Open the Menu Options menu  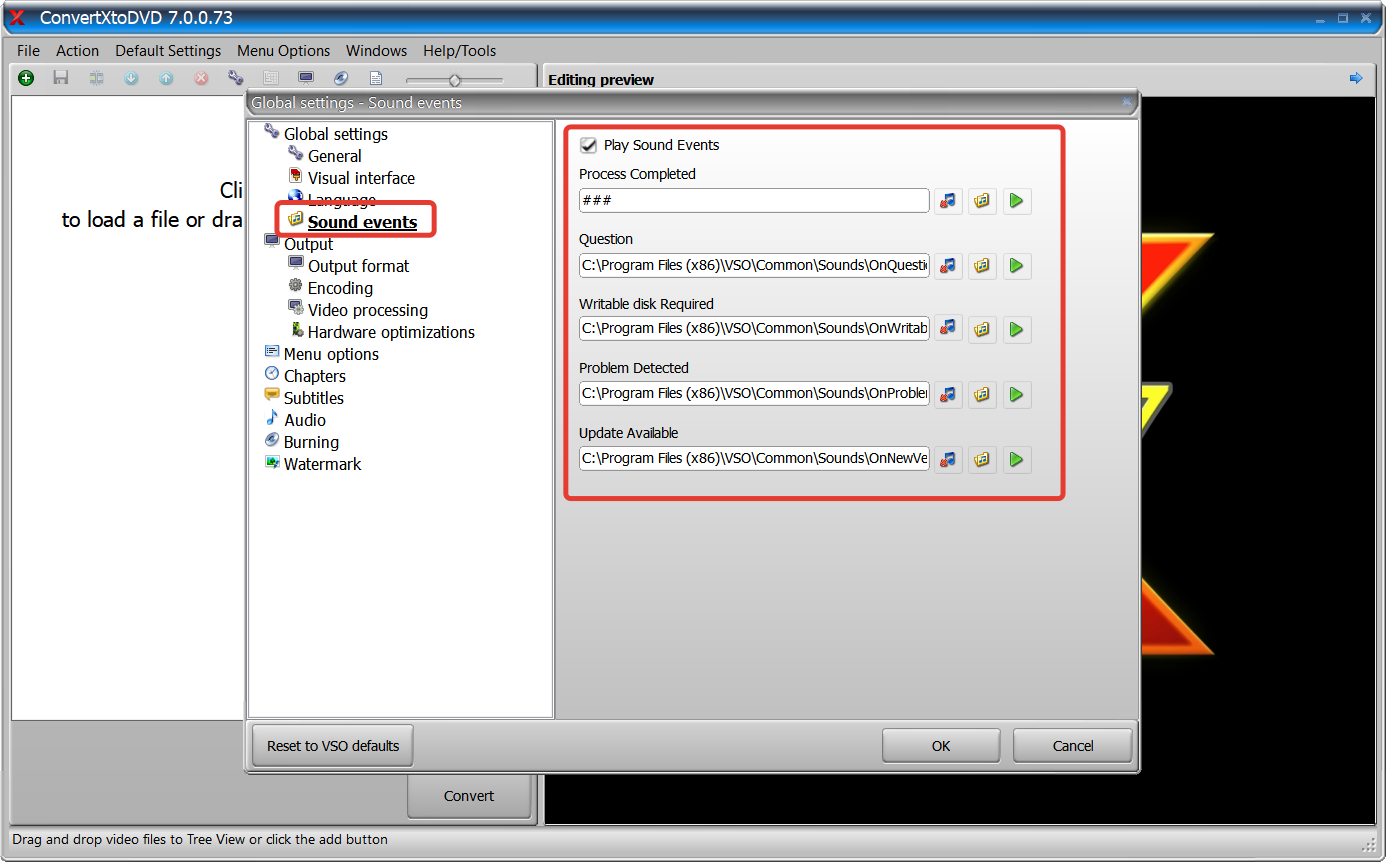pyautogui.click(x=283, y=50)
